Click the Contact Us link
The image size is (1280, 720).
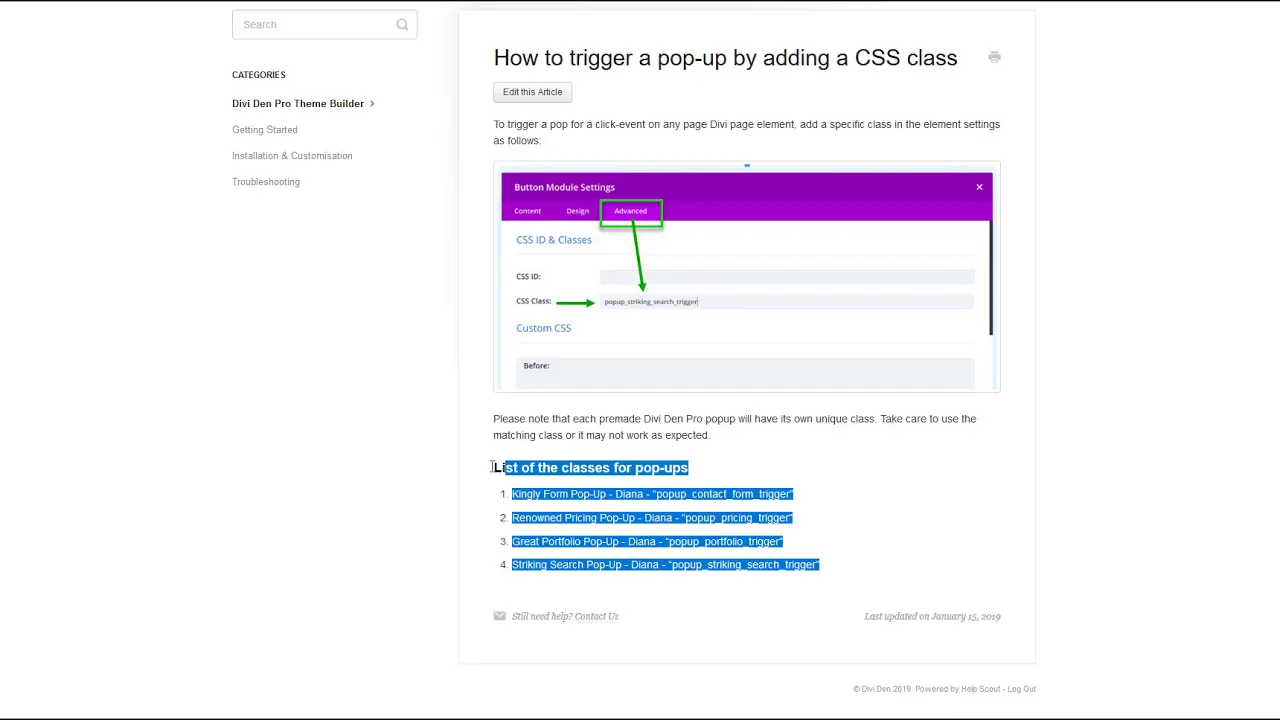click(597, 616)
